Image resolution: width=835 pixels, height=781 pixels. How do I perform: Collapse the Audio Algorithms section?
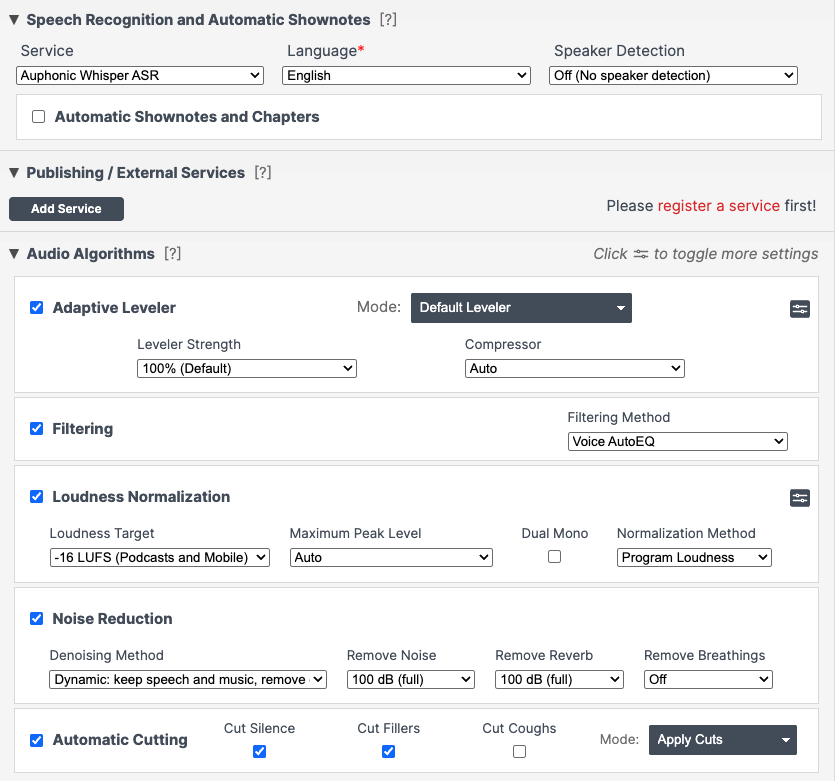click(14, 254)
